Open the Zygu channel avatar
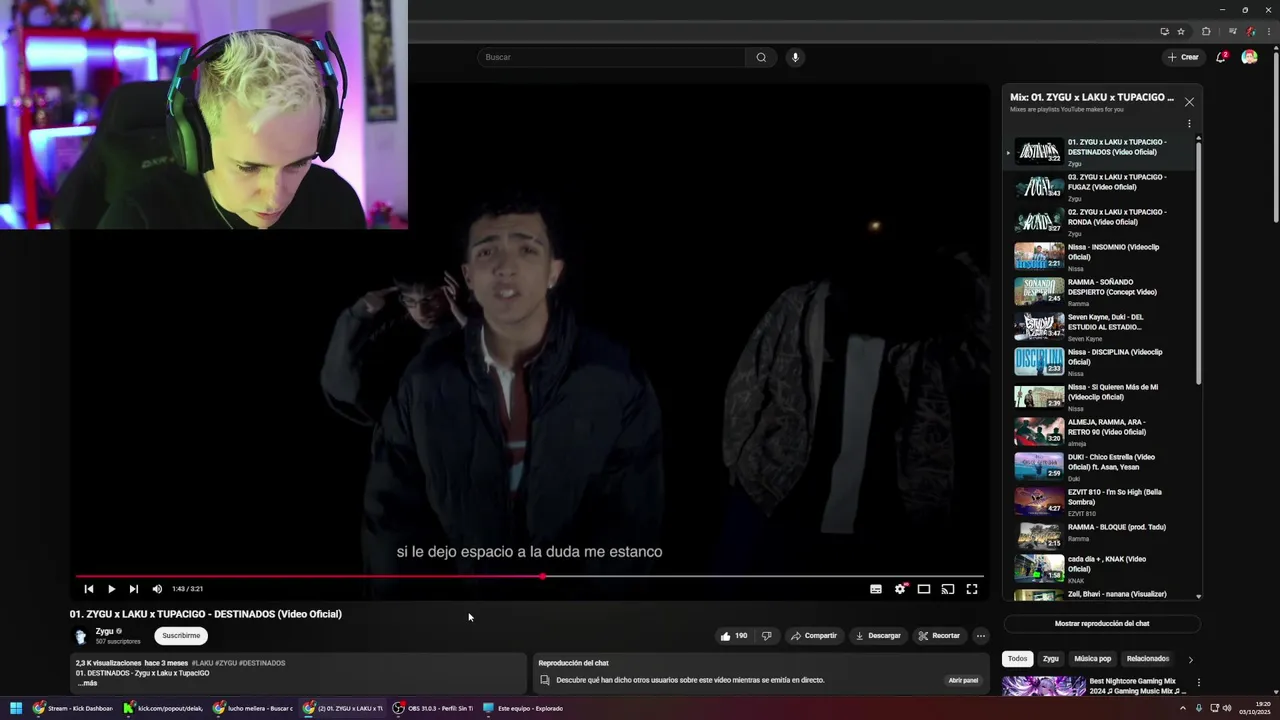The width and height of the screenshot is (1280, 720). coord(81,636)
